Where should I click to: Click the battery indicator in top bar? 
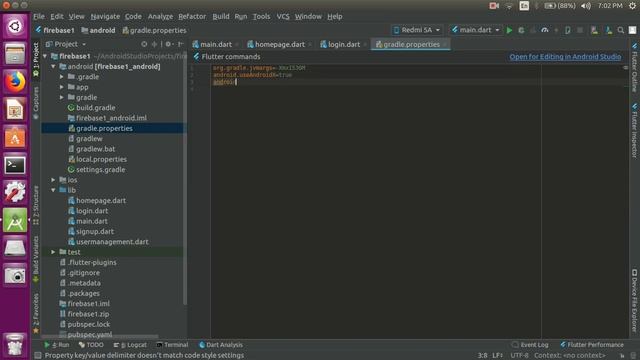coord(560,6)
